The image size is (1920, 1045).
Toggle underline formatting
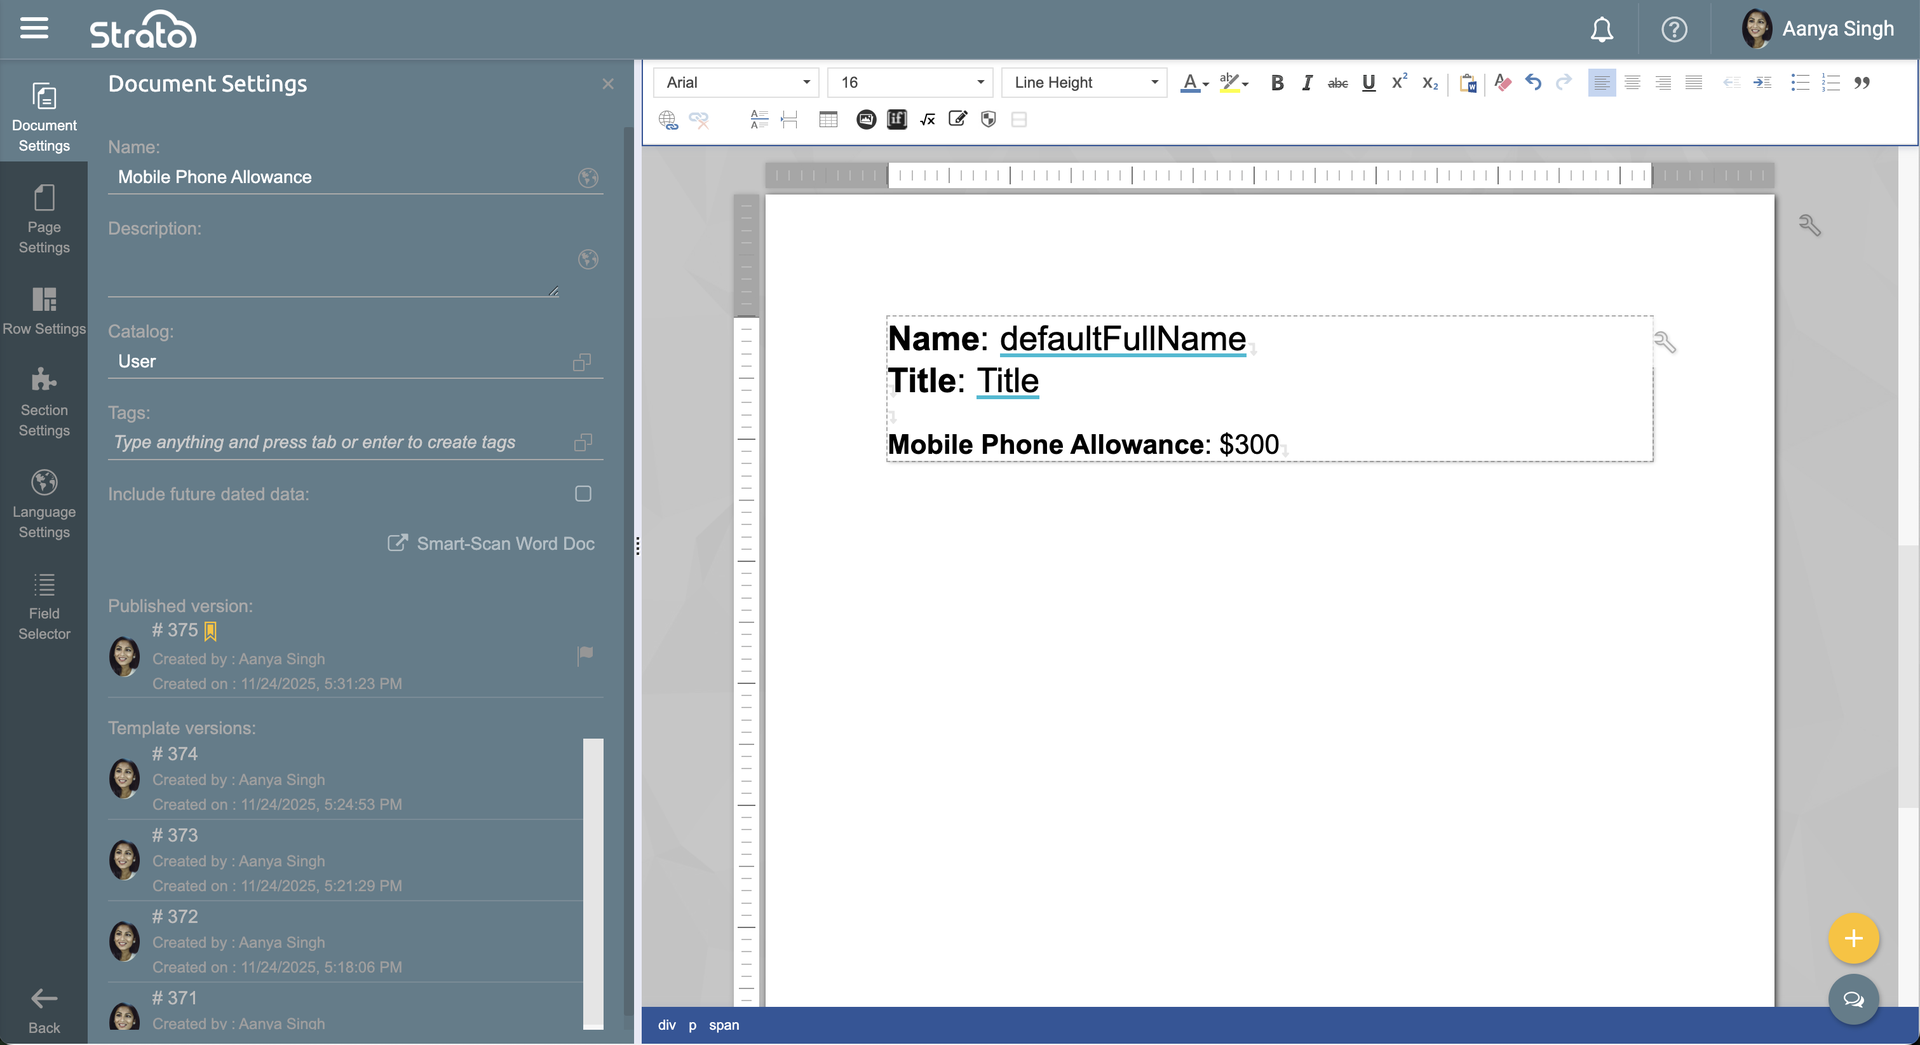tap(1369, 83)
